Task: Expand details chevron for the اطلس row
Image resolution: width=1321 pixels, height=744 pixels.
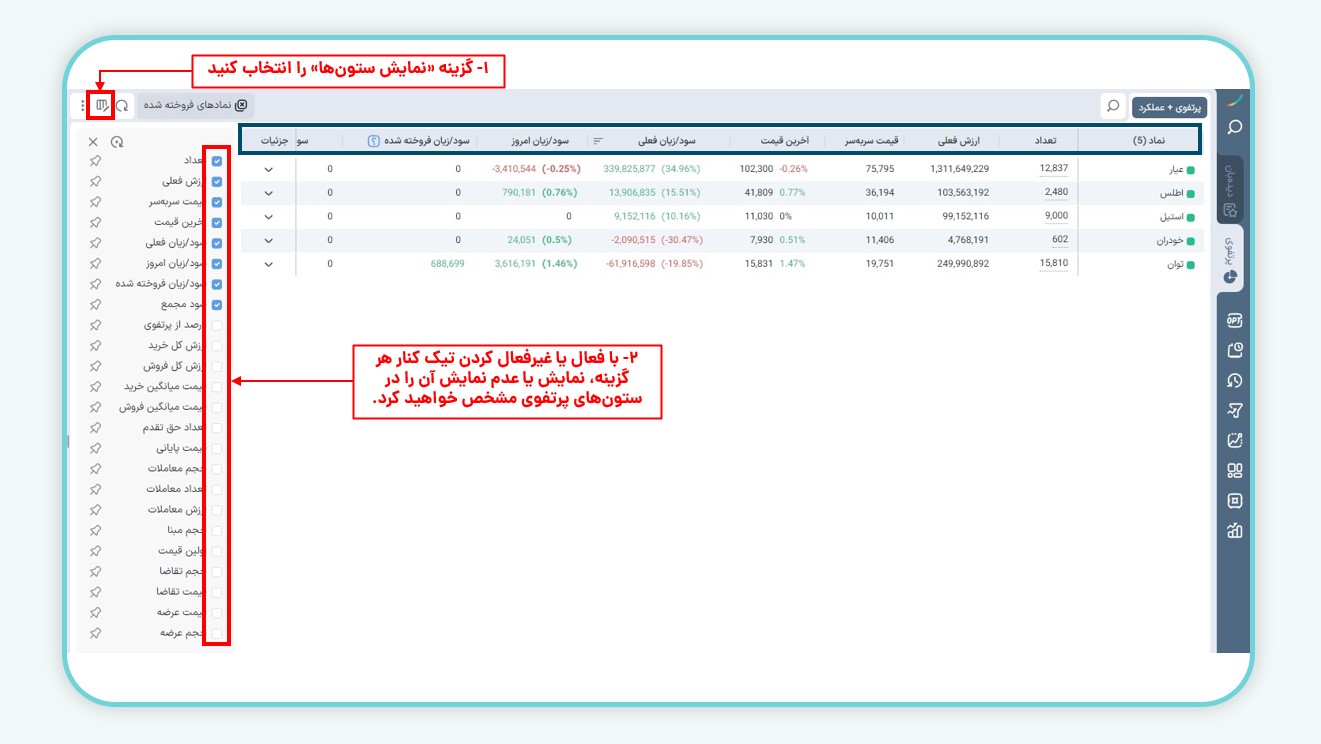Action: pyautogui.click(x=268, y=193)
